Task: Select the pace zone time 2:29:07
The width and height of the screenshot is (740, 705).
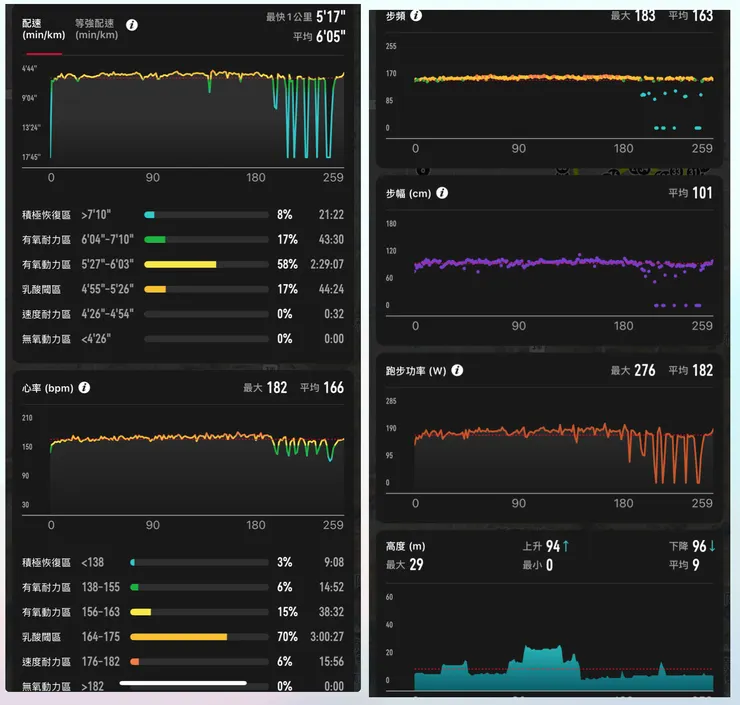Action: tap(327, 264)
